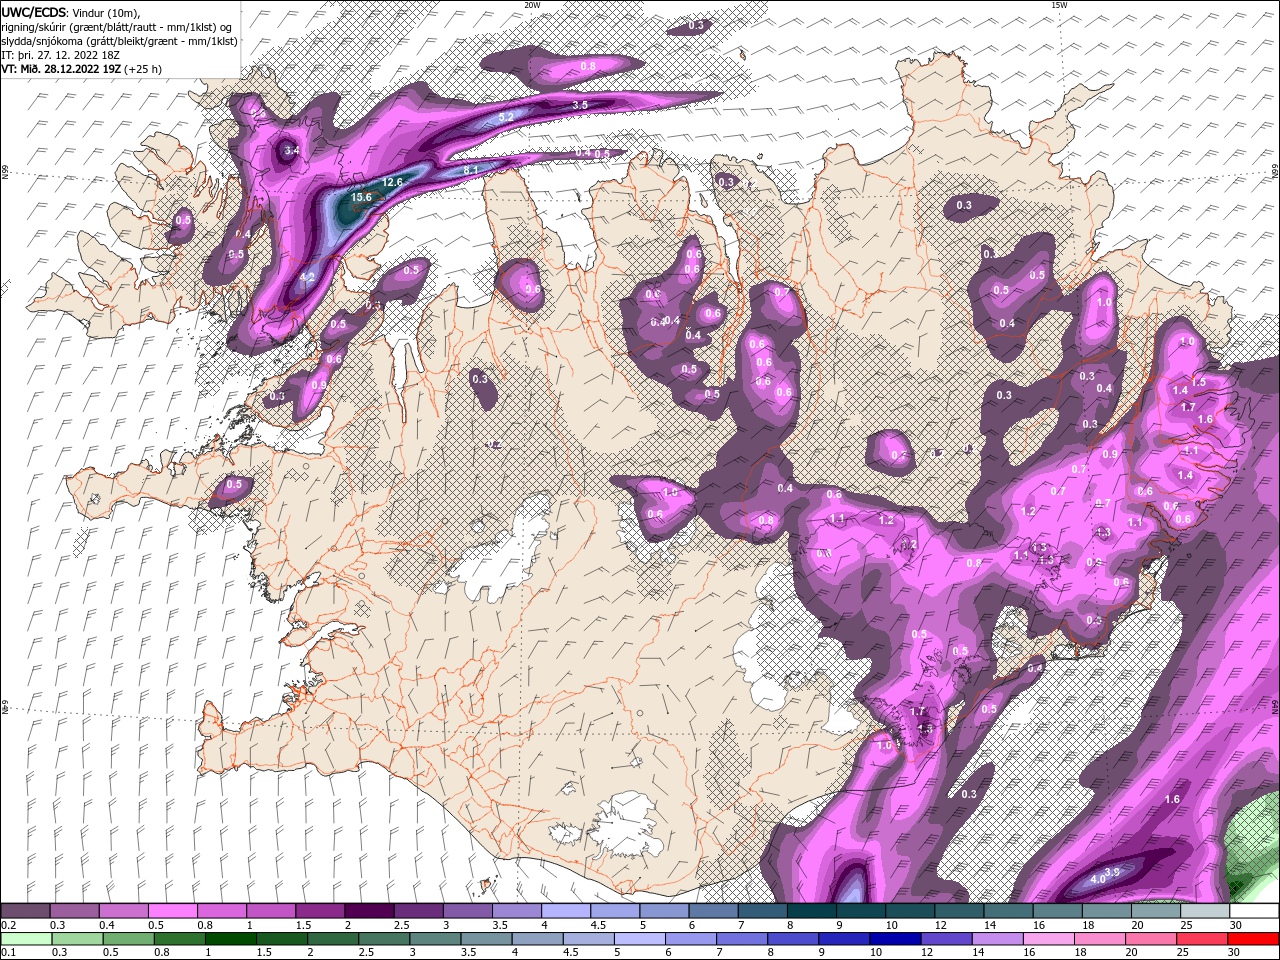
Task: Select the 8.1 precipitation label
Action: (x=472, y=170)
